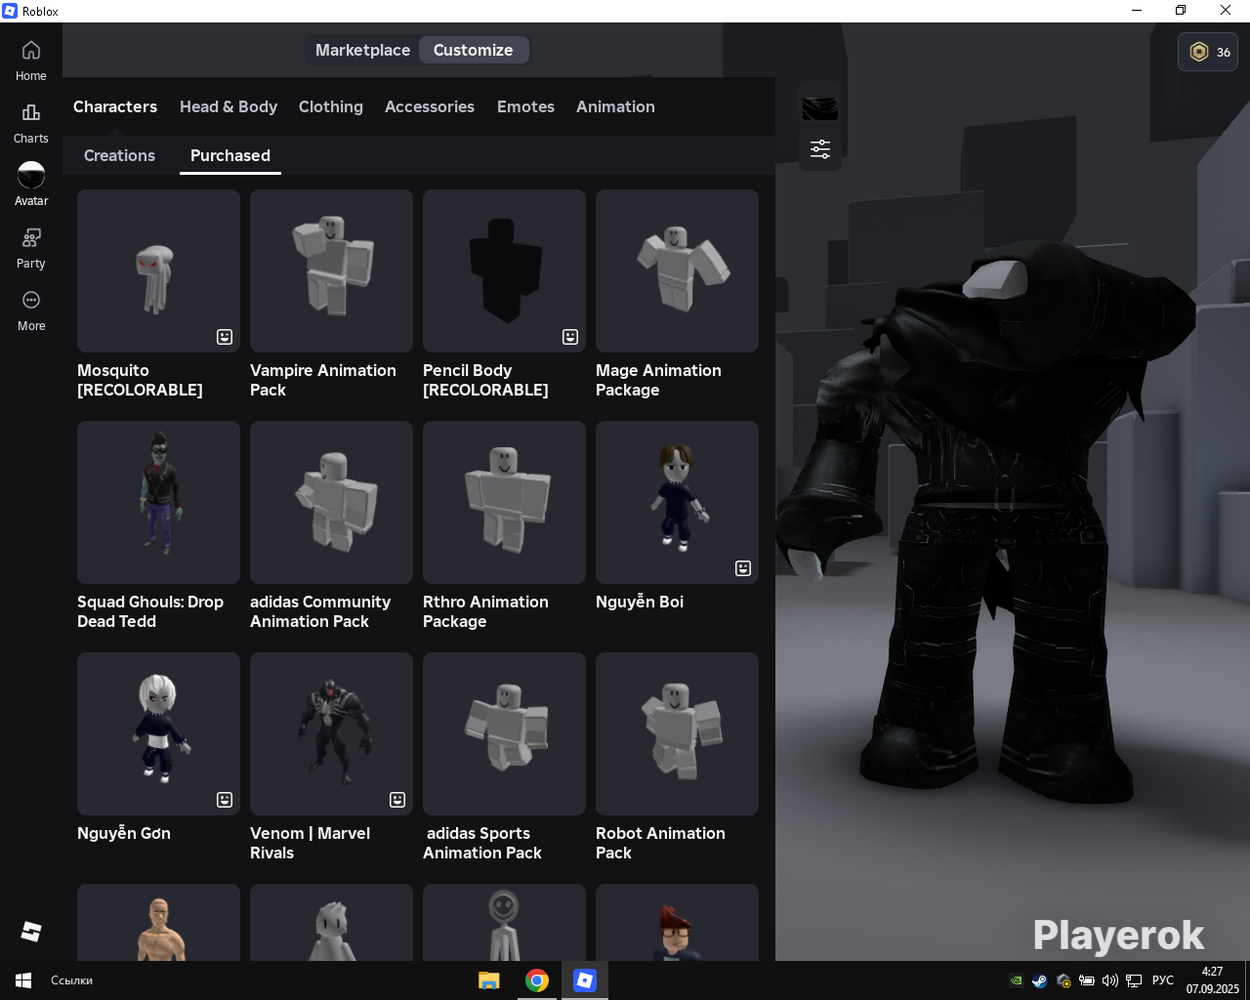The height and width of the screenshot is (1000, 1250).
Task: Select the Vampire Animation Pack thumbnail
Action: click(x=331, y=270)
